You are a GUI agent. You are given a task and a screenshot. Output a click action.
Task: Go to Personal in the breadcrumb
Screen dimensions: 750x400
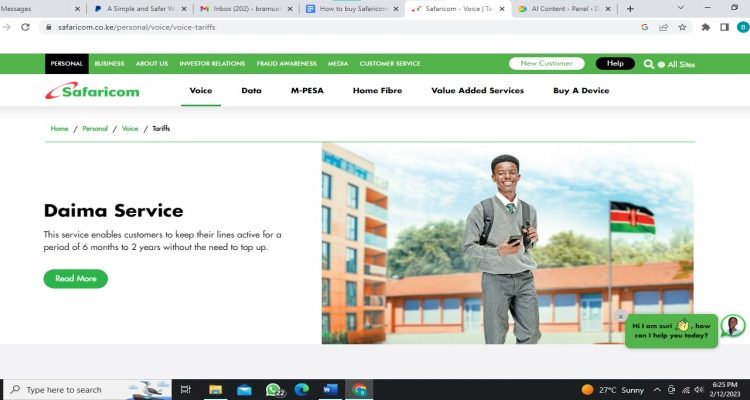point(95,129)
